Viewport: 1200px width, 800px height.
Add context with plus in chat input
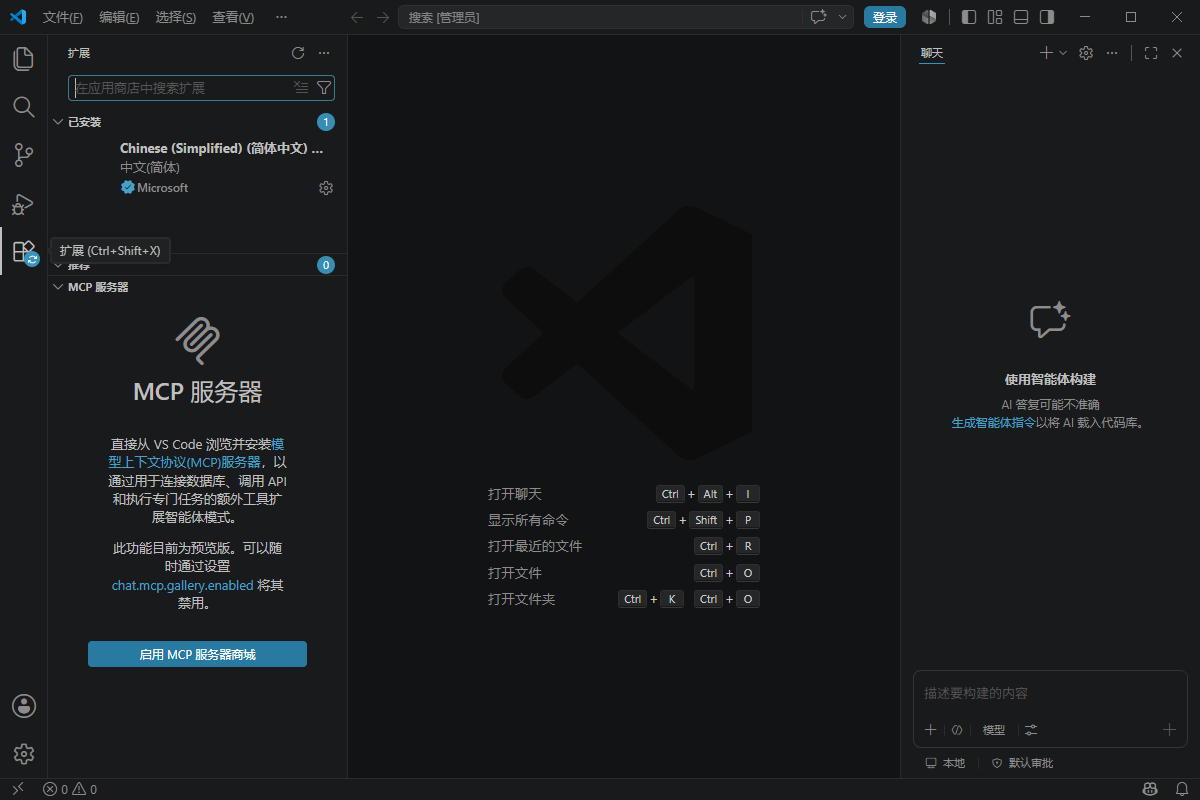[930, 730]
